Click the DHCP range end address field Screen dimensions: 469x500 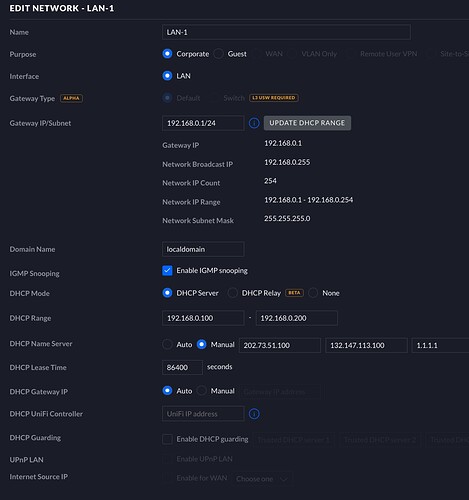[297, 318]
